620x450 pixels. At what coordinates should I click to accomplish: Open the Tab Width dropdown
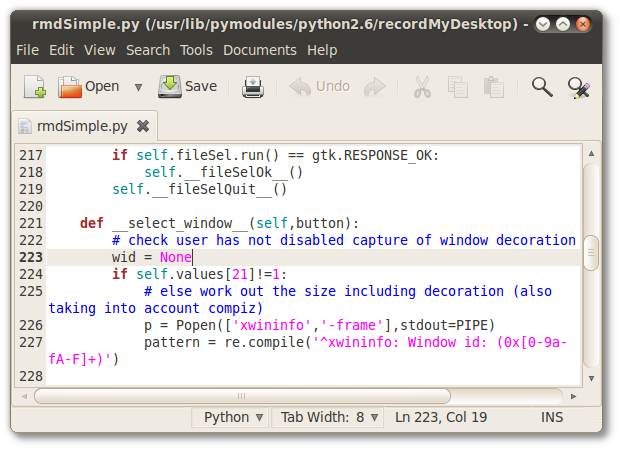[x=329, y=417]
